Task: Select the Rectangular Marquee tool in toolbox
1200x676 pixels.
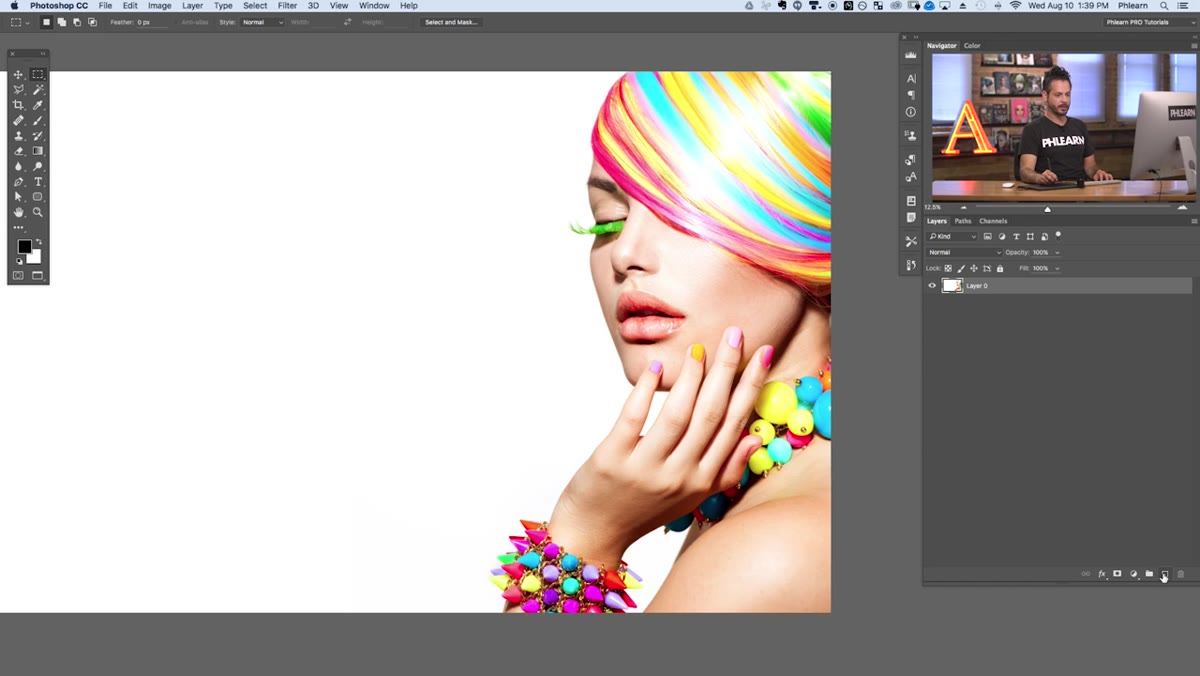Action: click(38, 75)
